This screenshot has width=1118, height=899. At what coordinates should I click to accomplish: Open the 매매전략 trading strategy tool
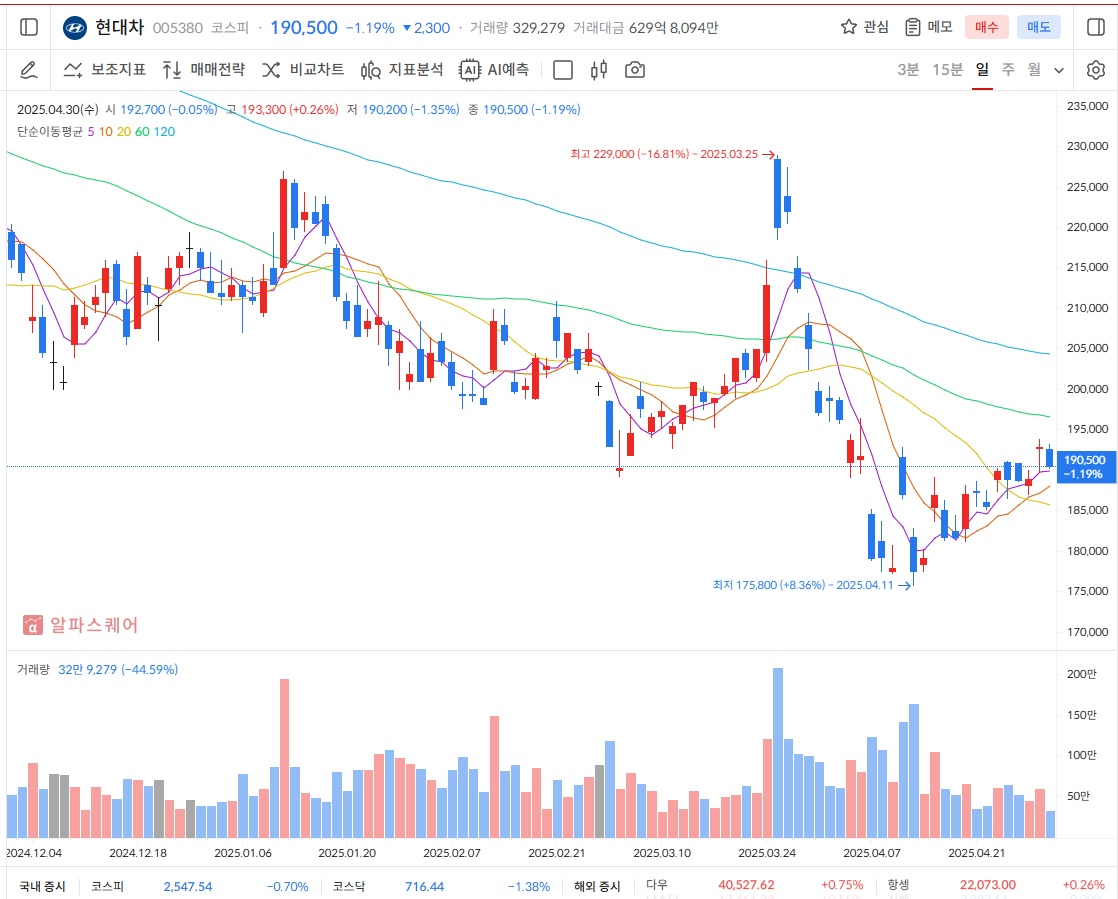203,70
